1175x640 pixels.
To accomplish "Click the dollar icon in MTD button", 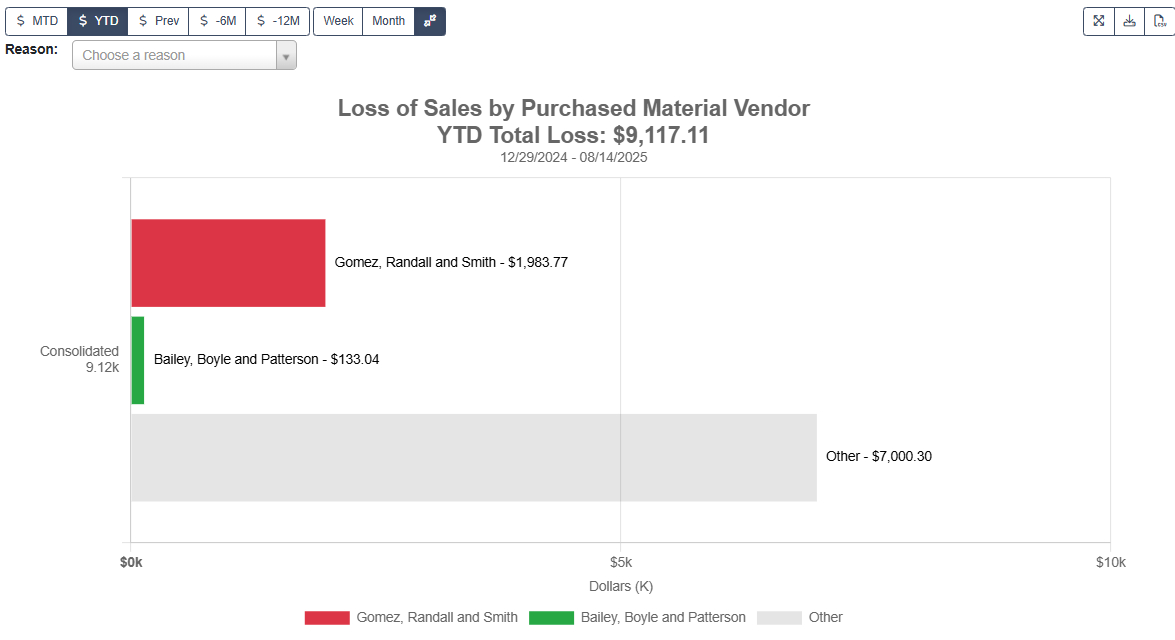I will pyautogui.click(x=19, y=20).
